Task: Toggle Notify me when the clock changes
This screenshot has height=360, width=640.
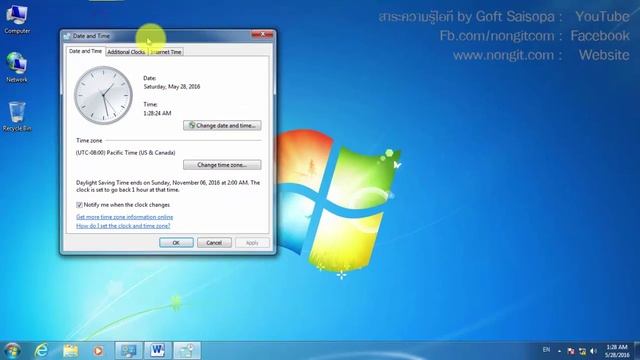Action: click(79, 205)
